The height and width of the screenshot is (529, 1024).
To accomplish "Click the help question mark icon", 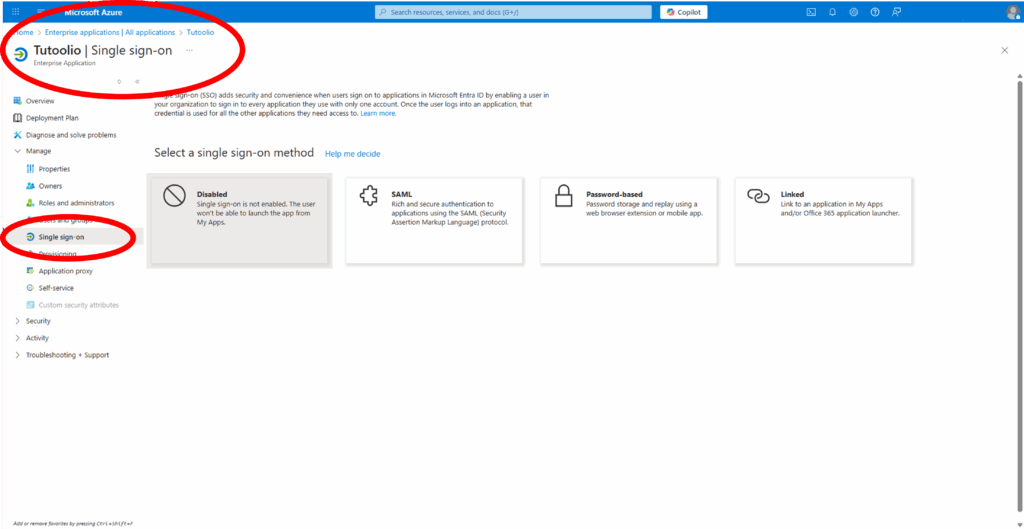I will click(x=875, y=12).
